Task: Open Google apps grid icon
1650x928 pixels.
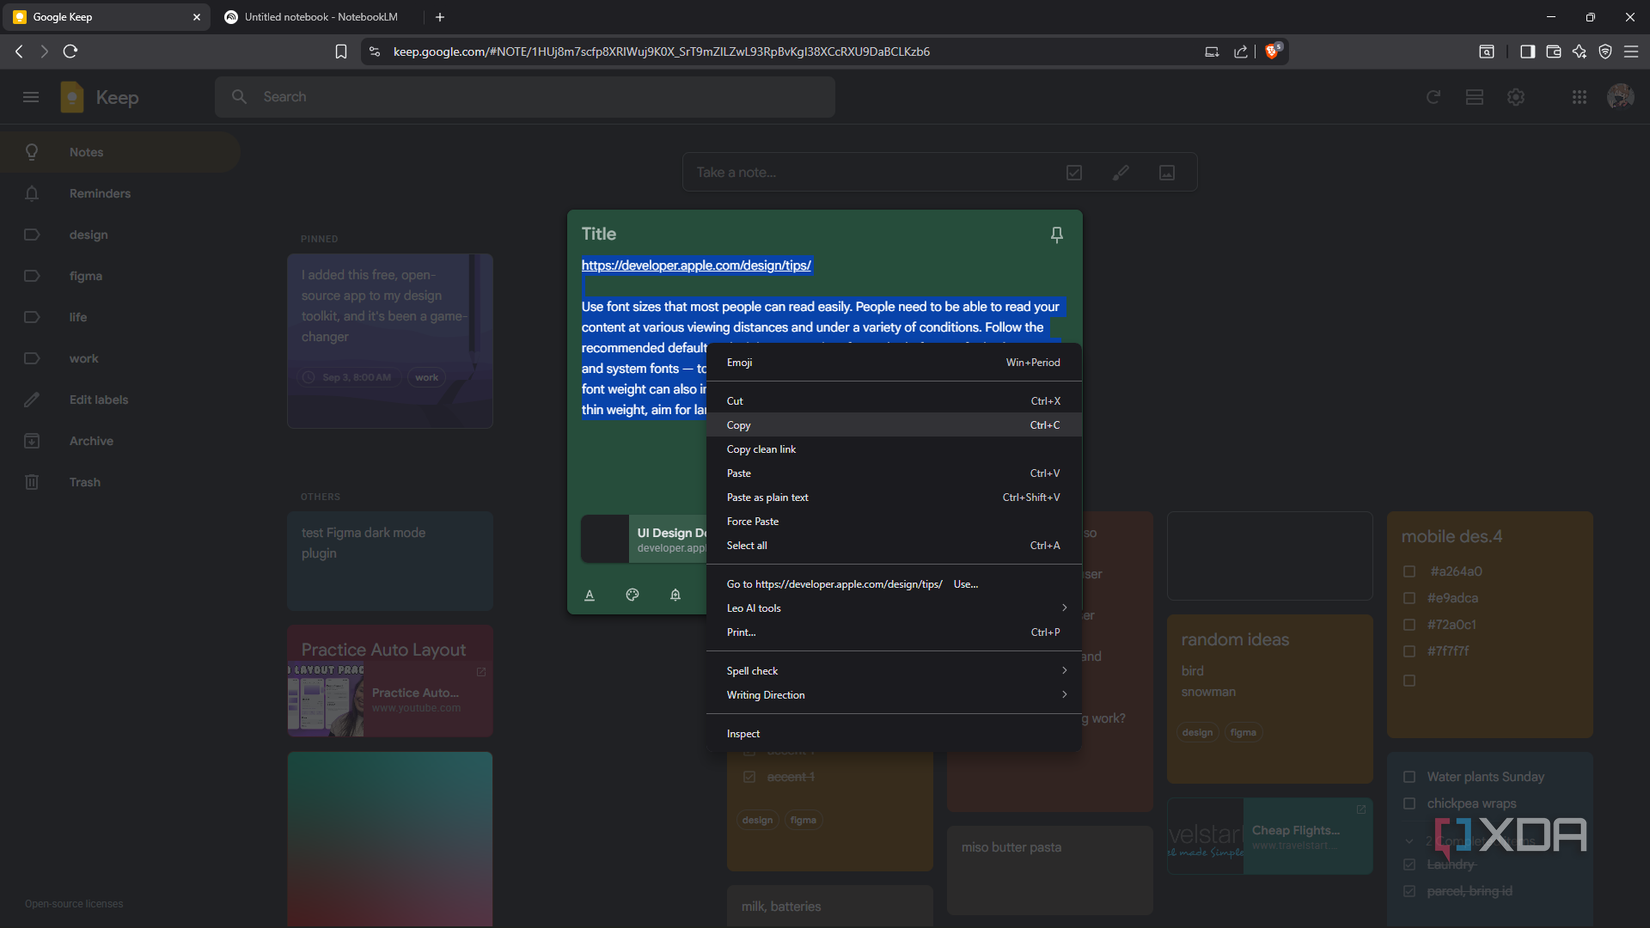Action: tap(1579, 97)
